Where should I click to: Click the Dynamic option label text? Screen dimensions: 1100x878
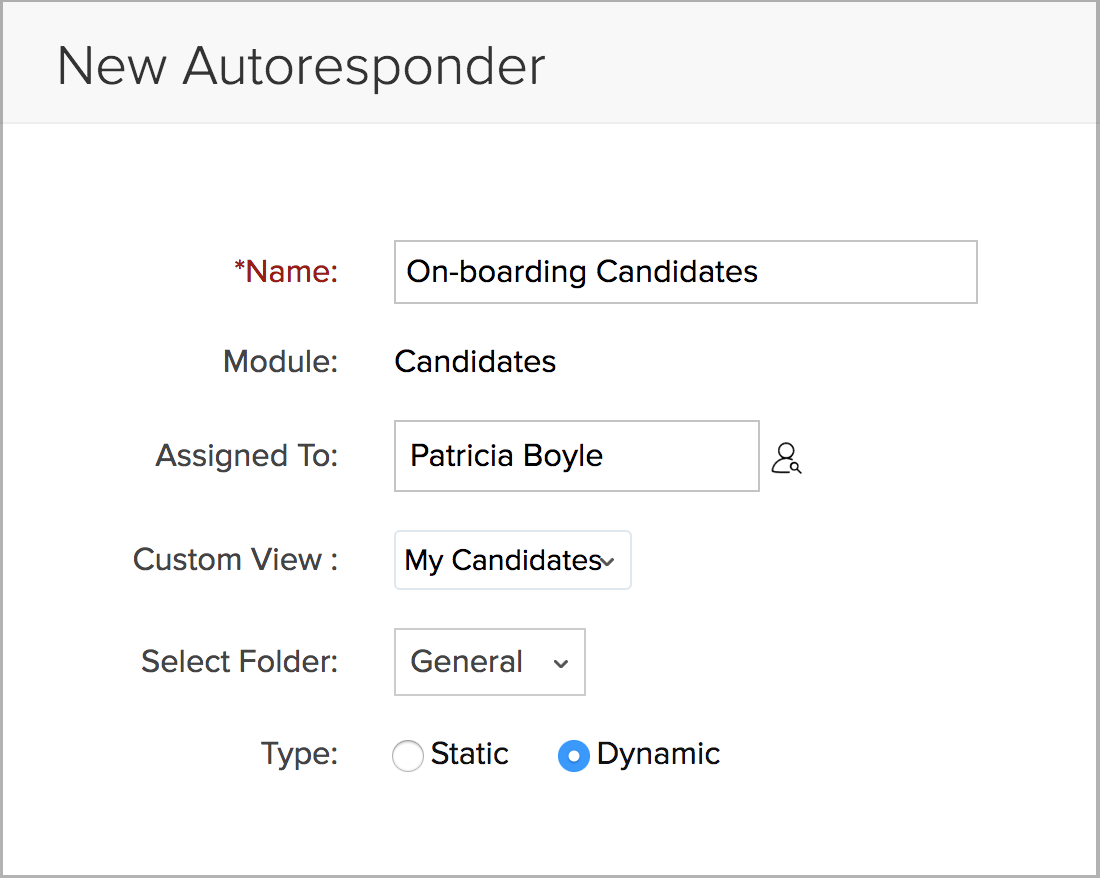(658, 754)
